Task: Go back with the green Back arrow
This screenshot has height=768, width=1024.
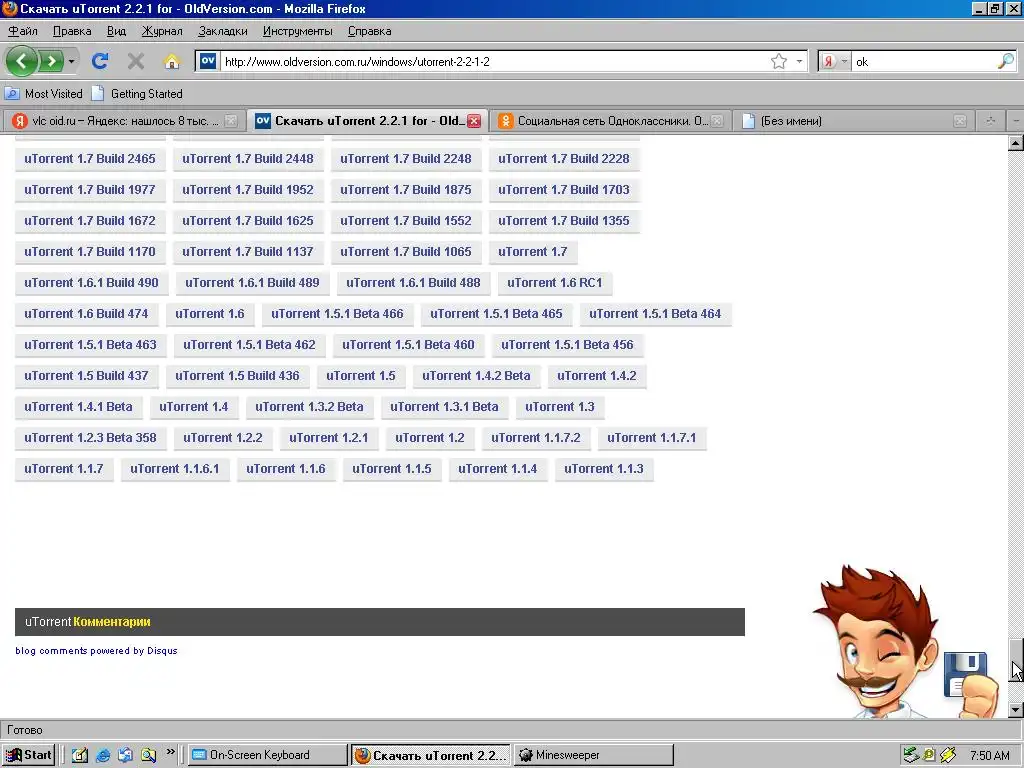Action: 22,61
